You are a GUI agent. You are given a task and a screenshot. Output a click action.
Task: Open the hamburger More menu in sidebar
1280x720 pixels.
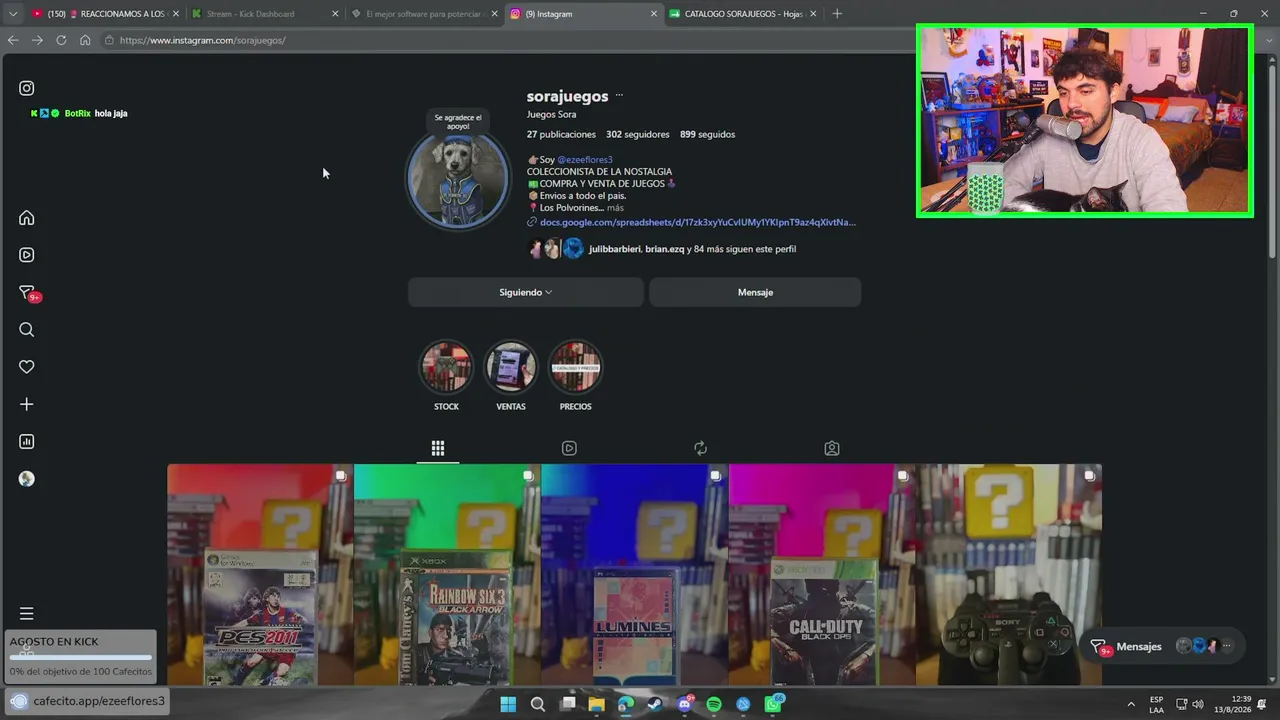tap(27, 613)
